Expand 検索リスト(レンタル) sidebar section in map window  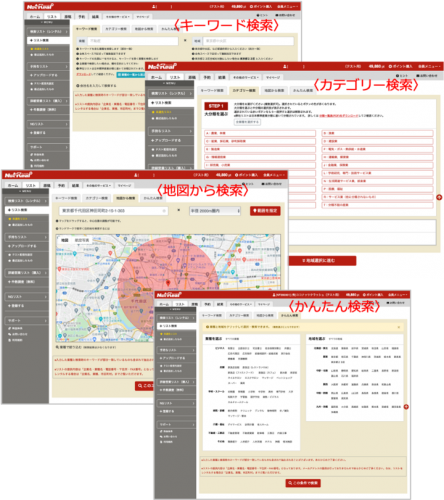26,201
